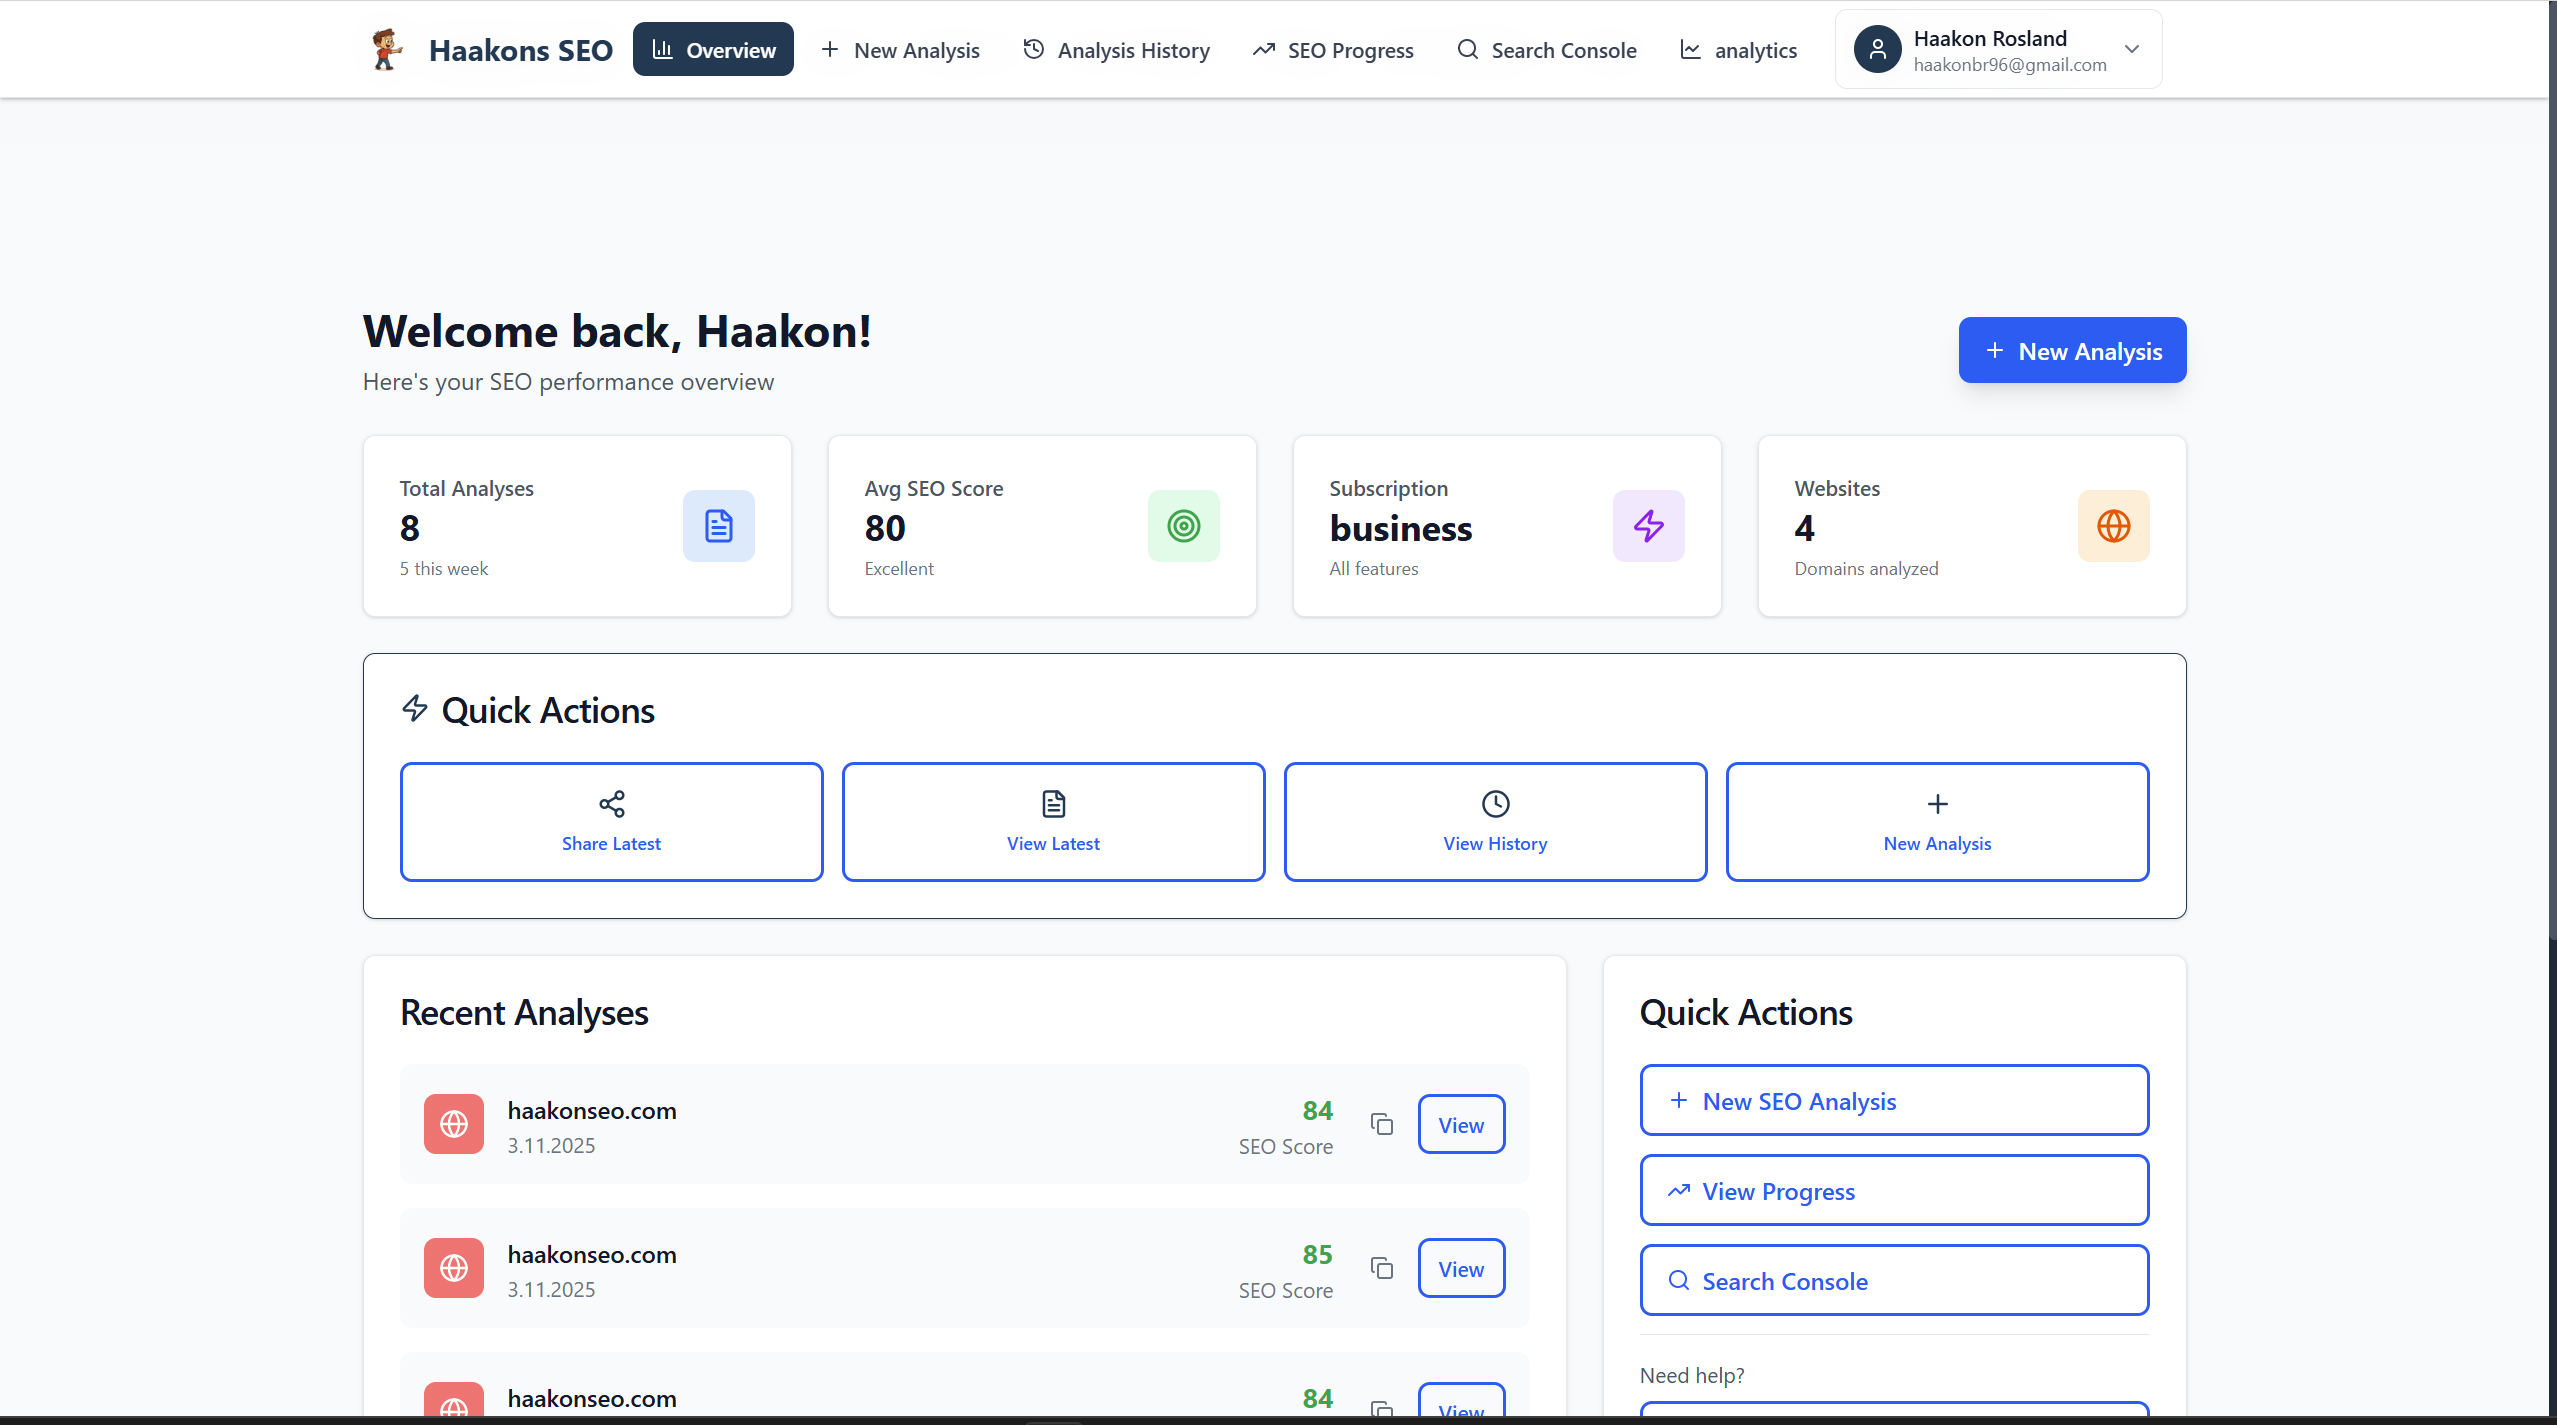The image size is (2557, 1425).
Task: Click New SEO Analysis in Quick Actions
Action: (1892, 1100)
